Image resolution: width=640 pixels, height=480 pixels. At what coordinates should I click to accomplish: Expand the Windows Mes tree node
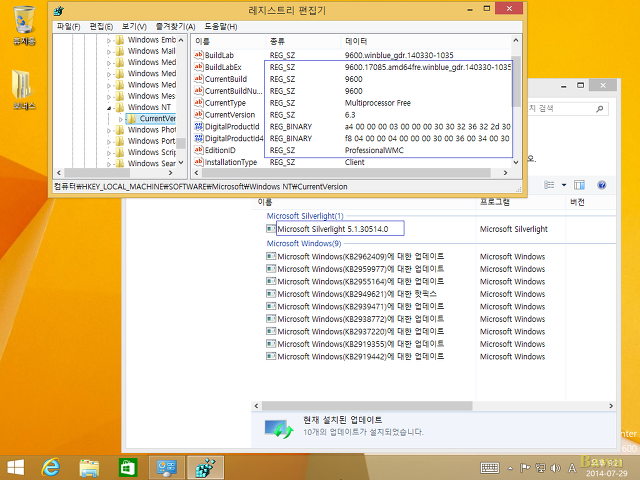click(109, 97)
